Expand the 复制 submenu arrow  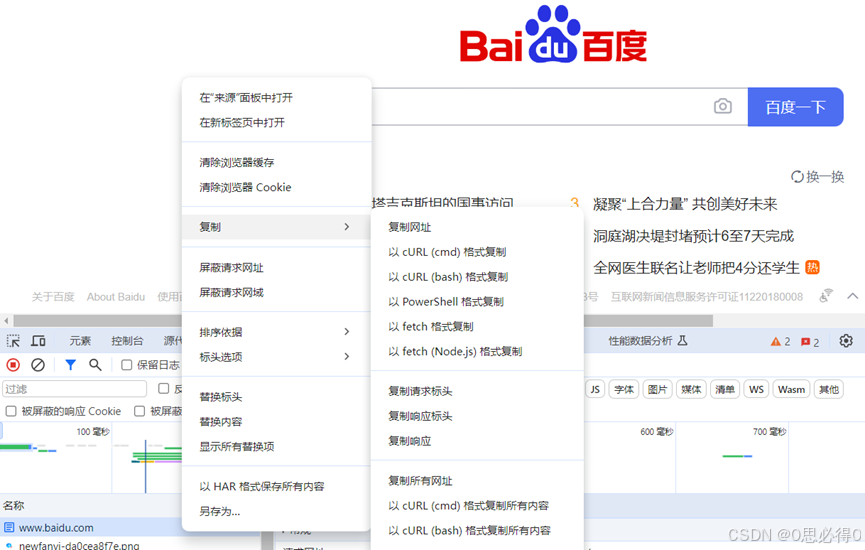pyautogui.click(x=346, y=227)
